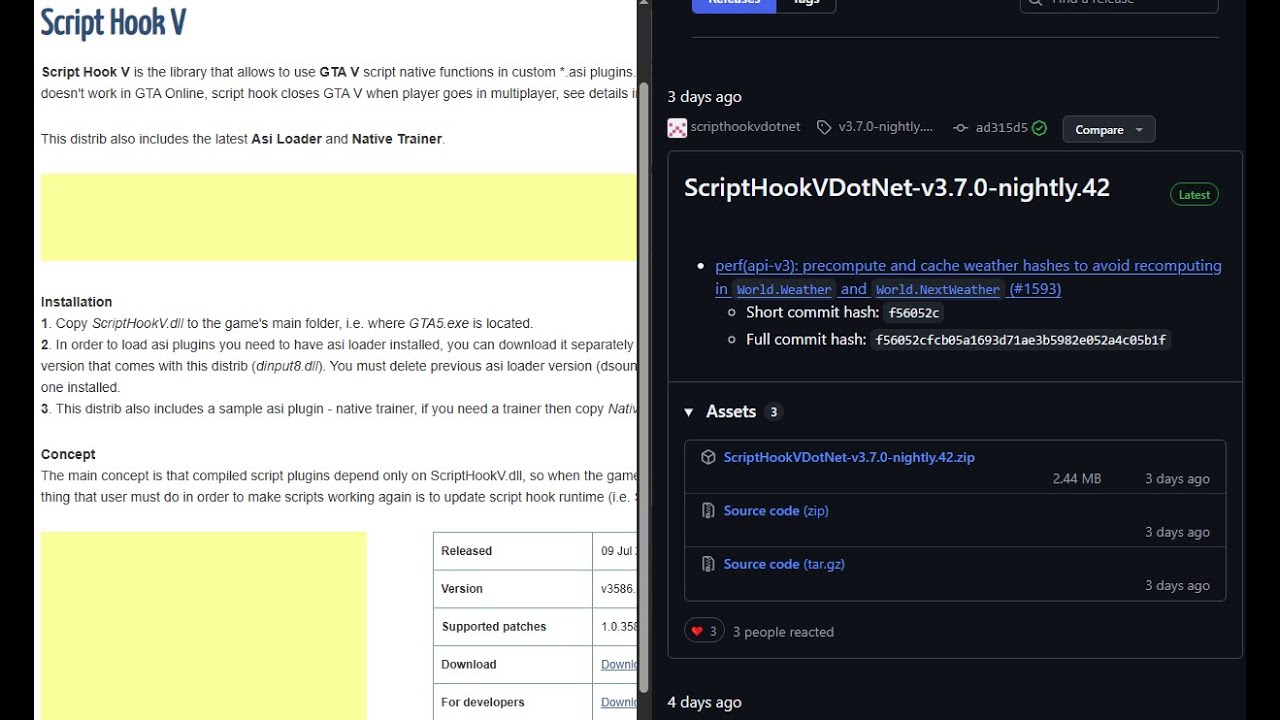Click the full commit hash f56052cfcb05a1693d71ae3b5982e052a4c05b1f
Viewport: 1280px width, 720px height.
click(1020, 340)
